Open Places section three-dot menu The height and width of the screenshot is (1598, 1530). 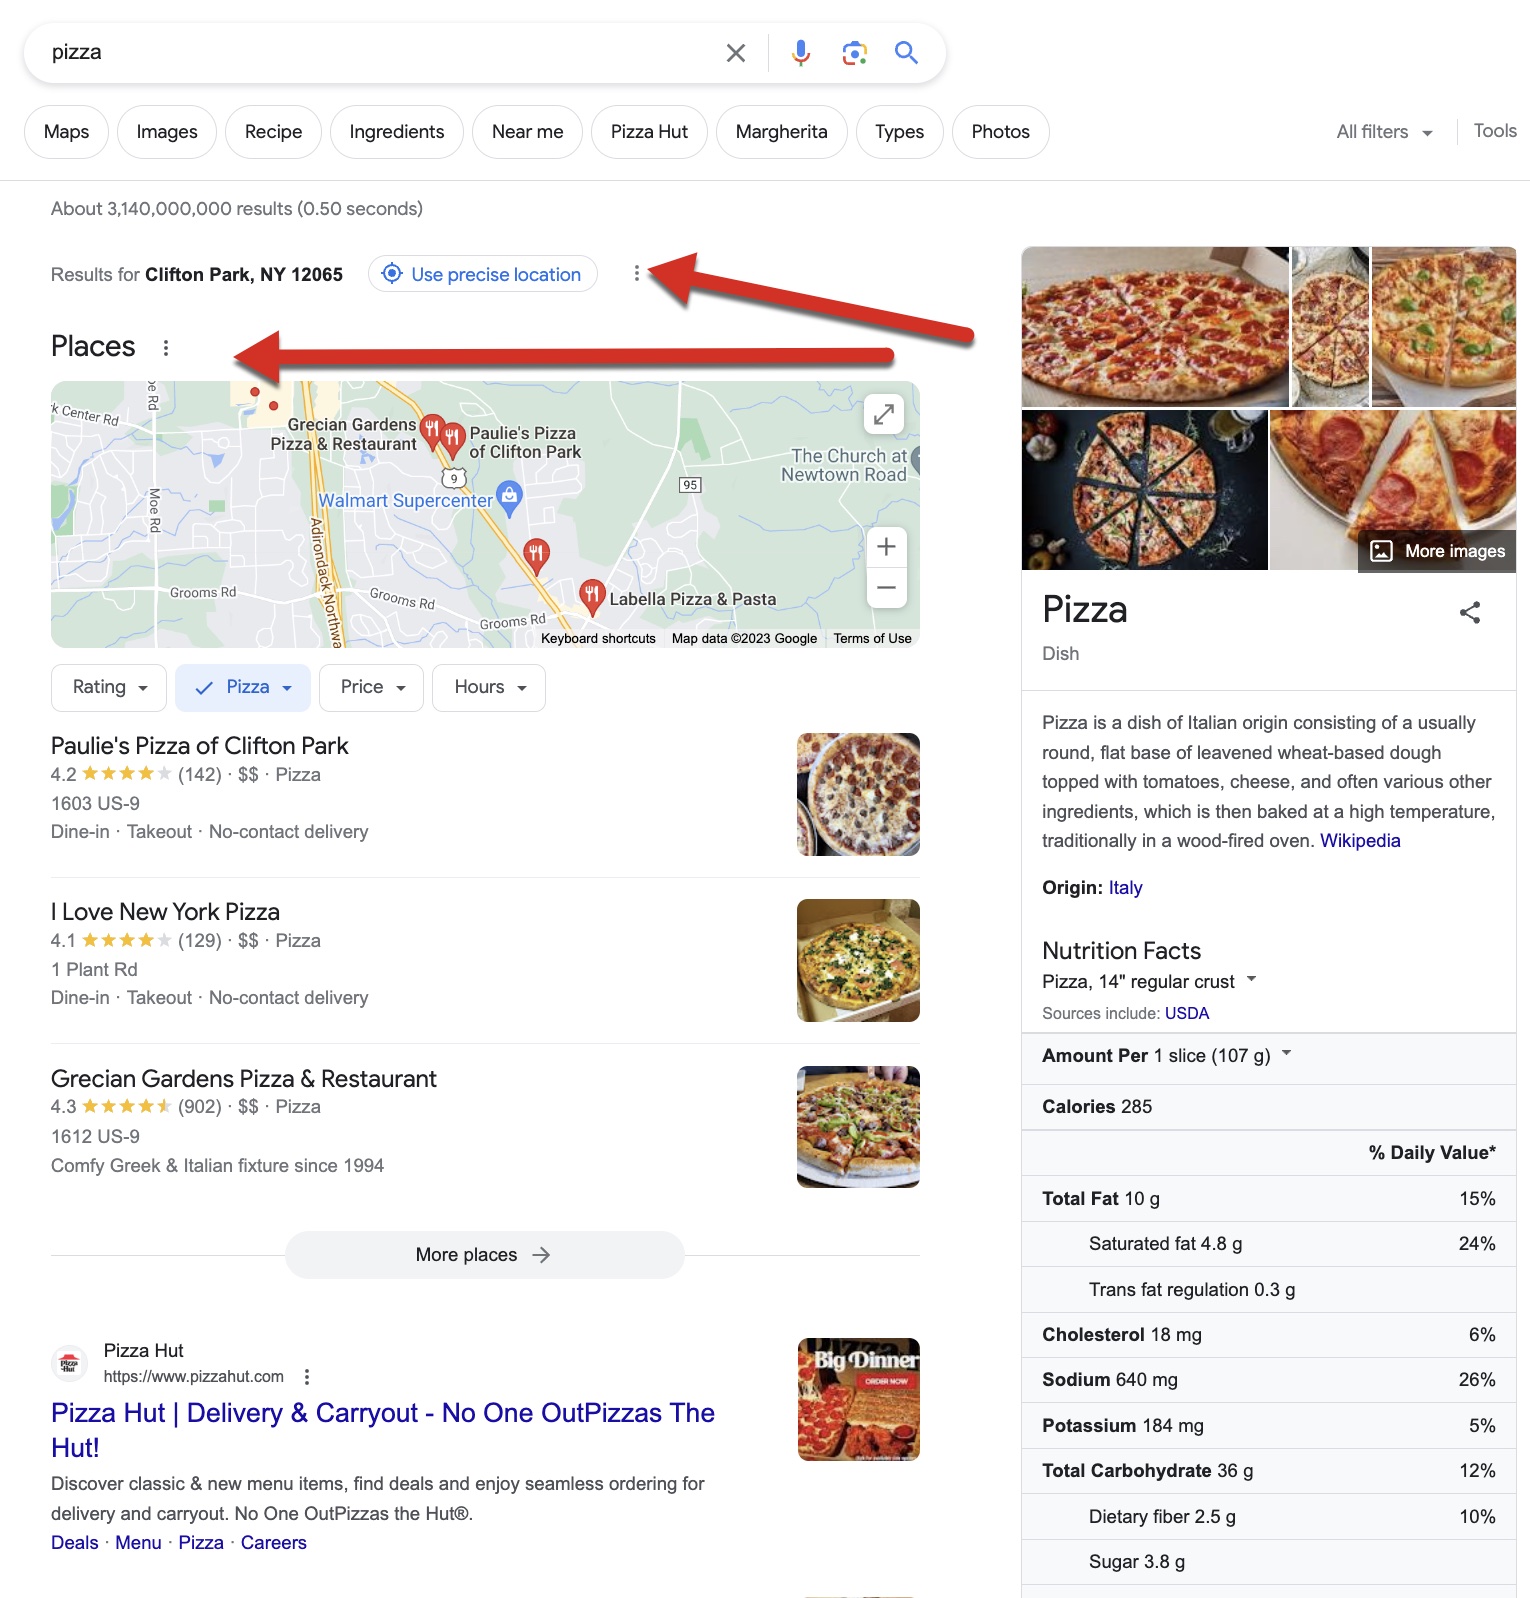(x=166, y=347)
